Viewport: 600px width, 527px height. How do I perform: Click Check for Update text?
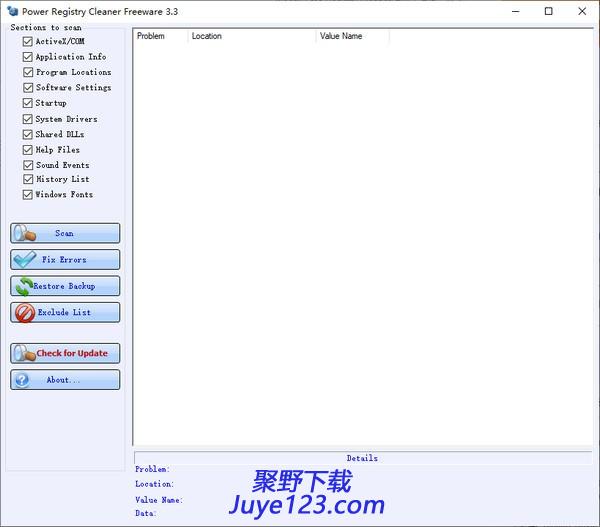click(x=72, y=353)
